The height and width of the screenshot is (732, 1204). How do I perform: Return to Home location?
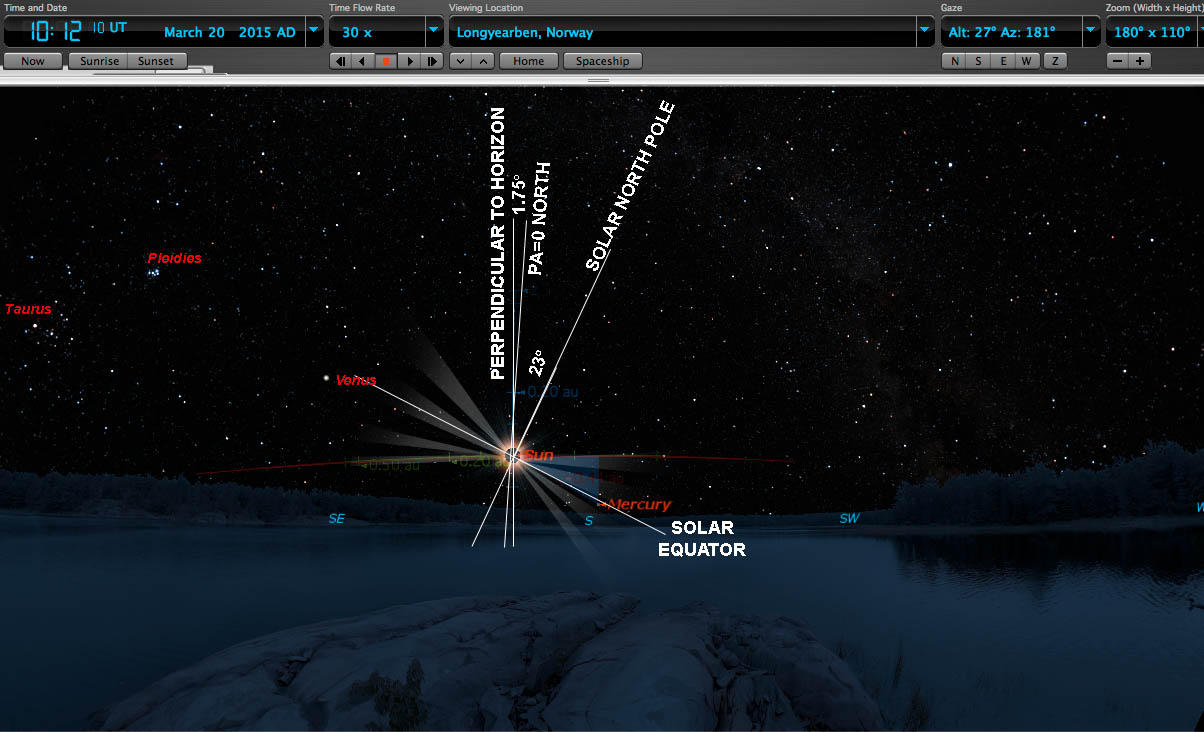tap(529, 61)
